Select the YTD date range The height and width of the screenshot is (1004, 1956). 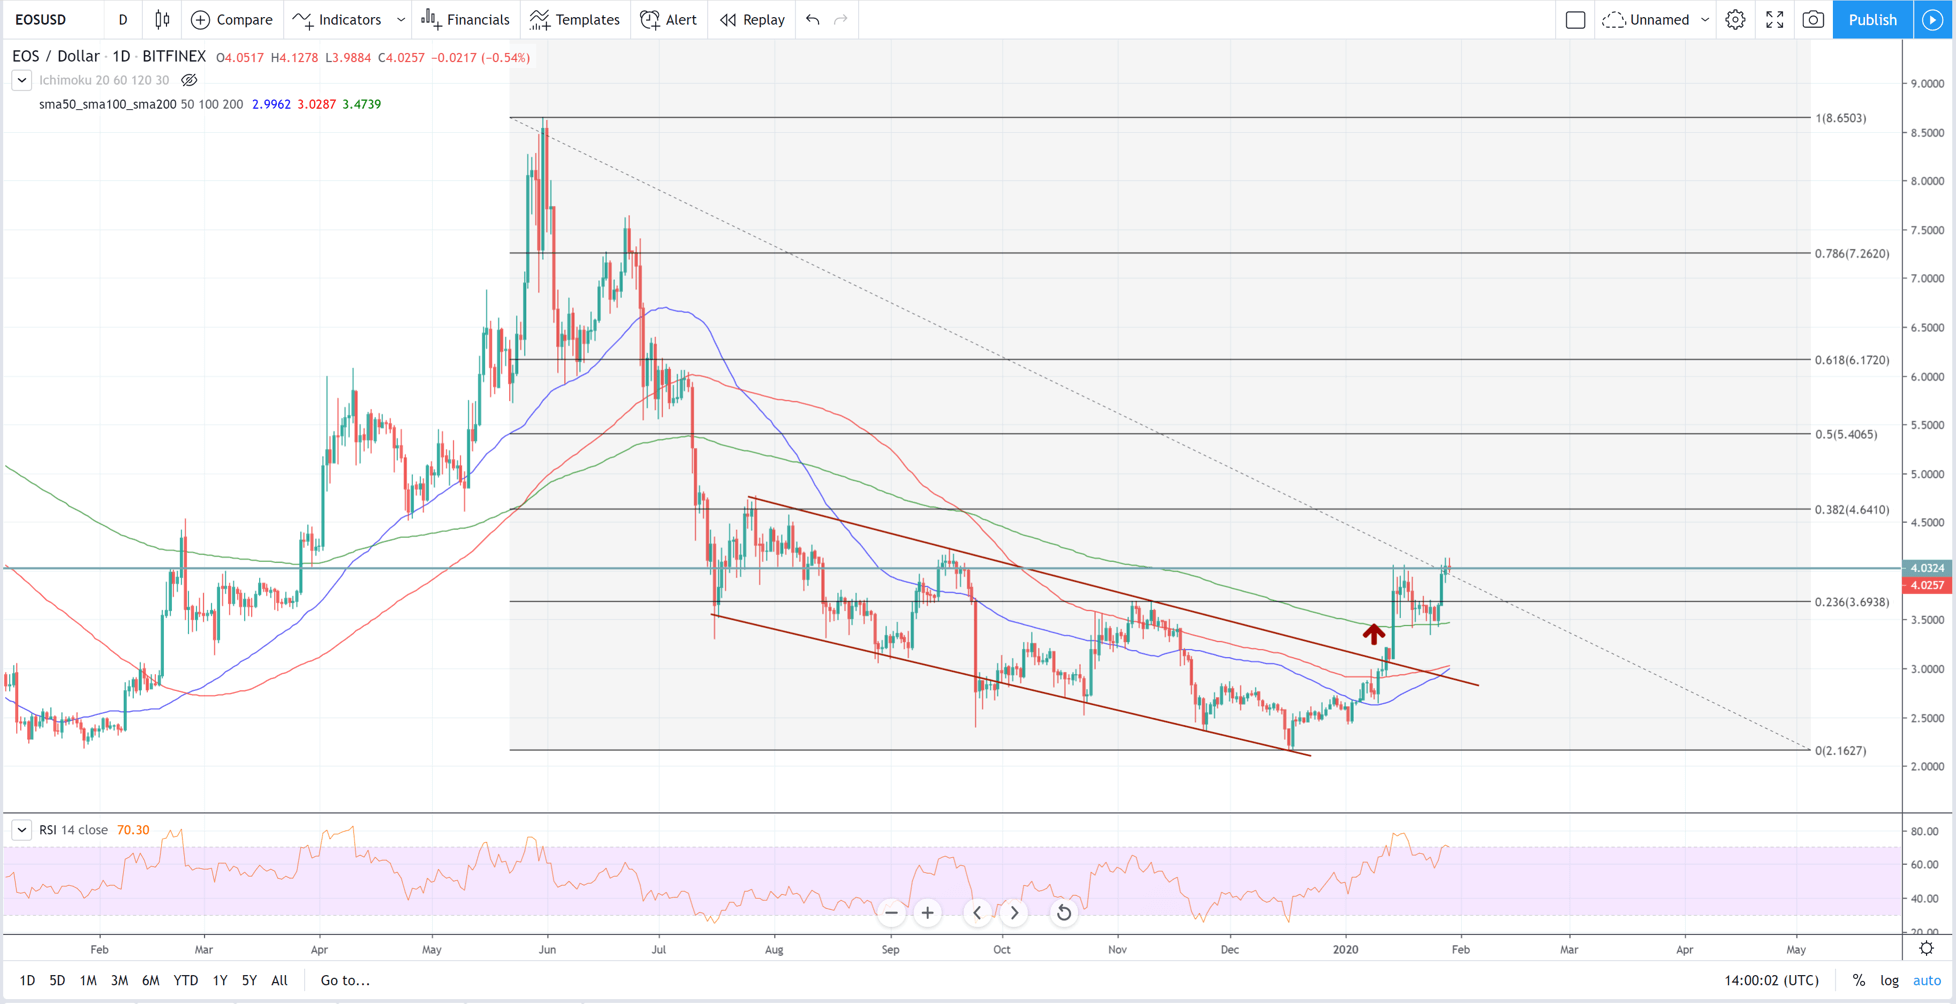coord(185,981)
